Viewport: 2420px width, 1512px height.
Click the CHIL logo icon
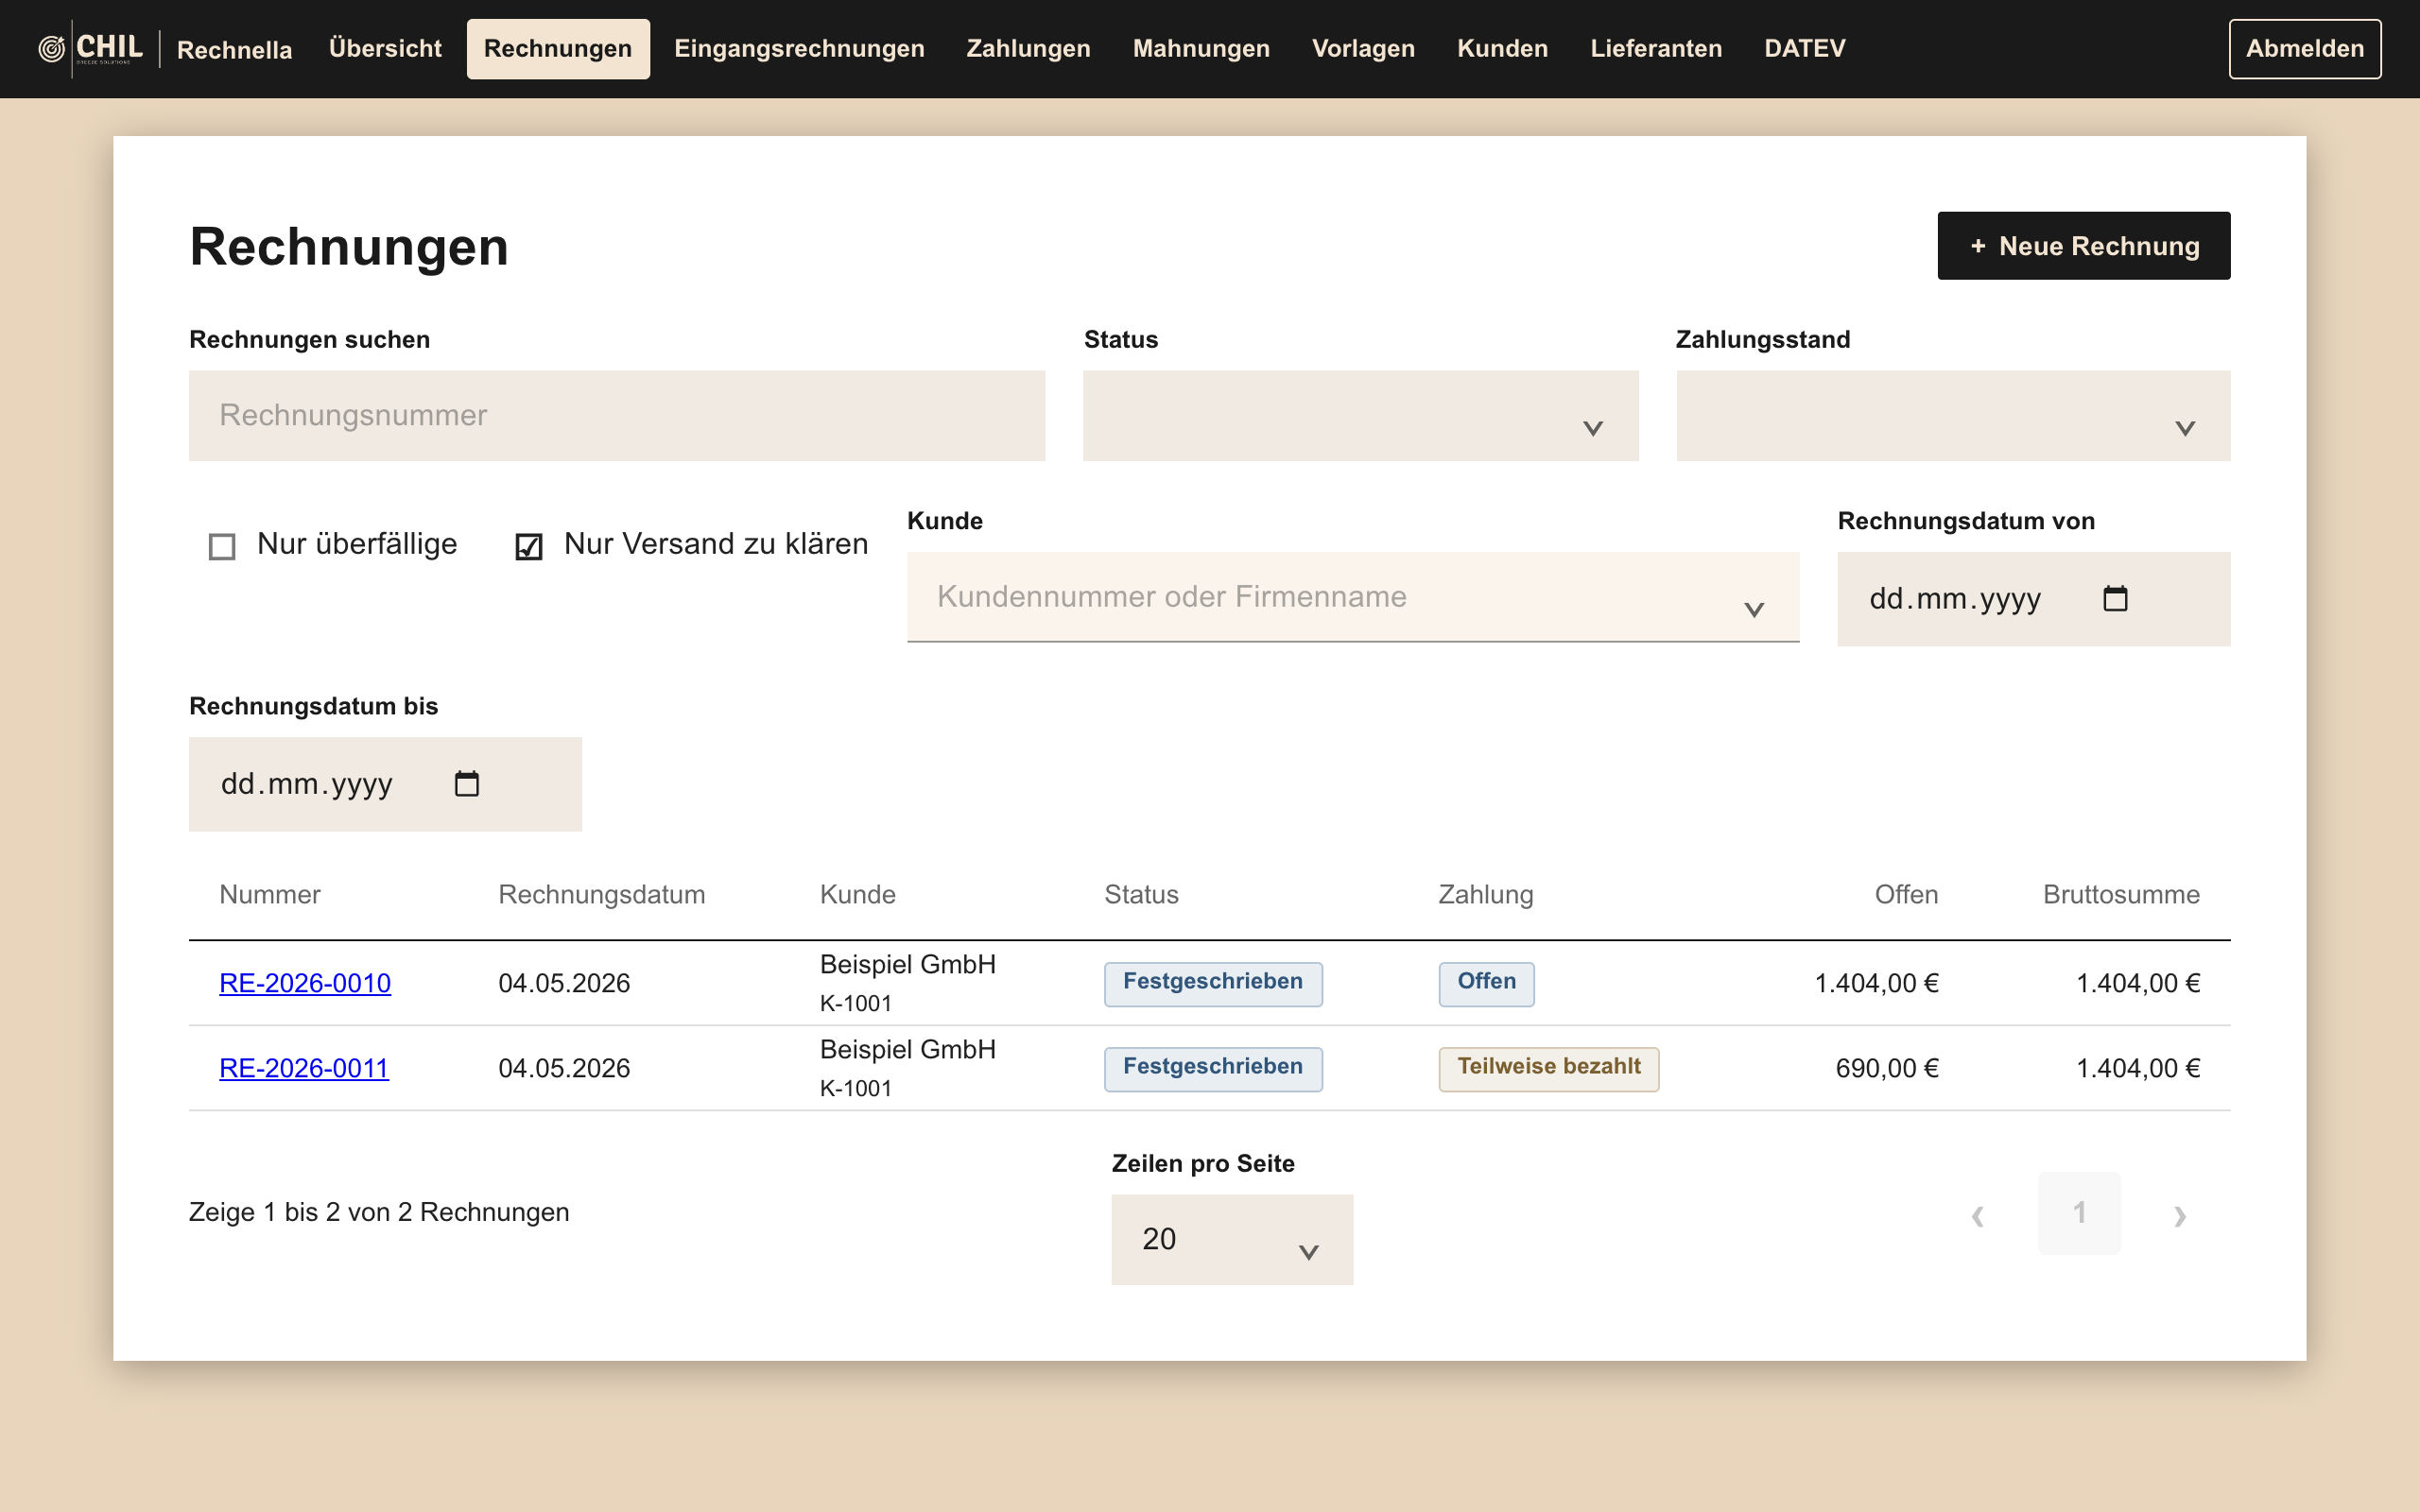pyautogui.click(x=91, y=48)
